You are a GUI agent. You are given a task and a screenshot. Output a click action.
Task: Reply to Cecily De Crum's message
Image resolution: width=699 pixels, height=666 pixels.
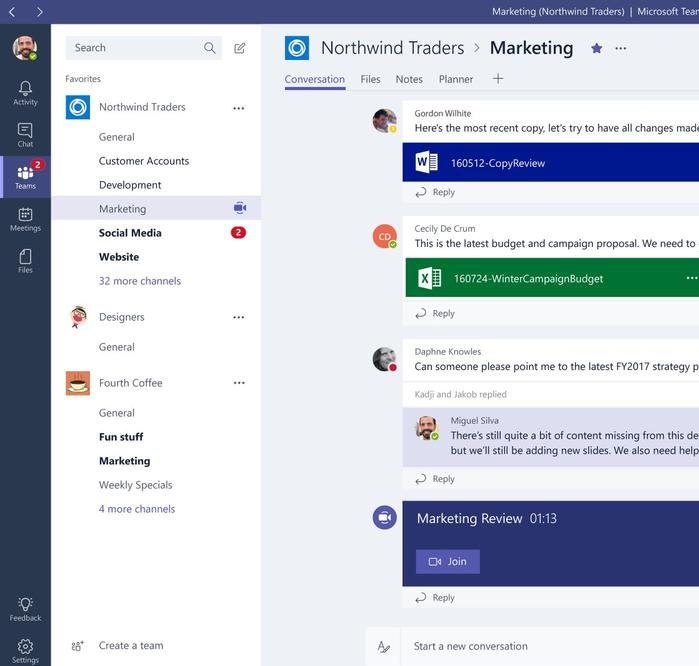[x=436, y=313]
